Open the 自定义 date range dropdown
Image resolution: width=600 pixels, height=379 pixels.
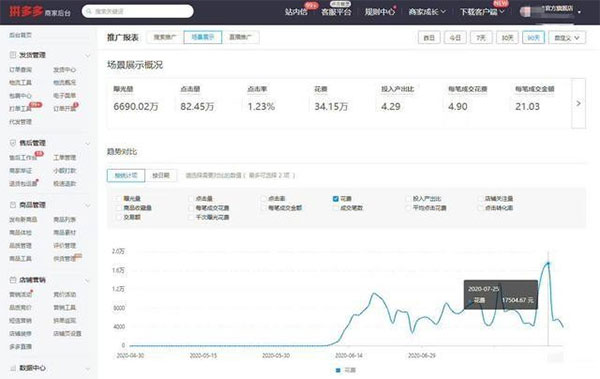[567, 38]
